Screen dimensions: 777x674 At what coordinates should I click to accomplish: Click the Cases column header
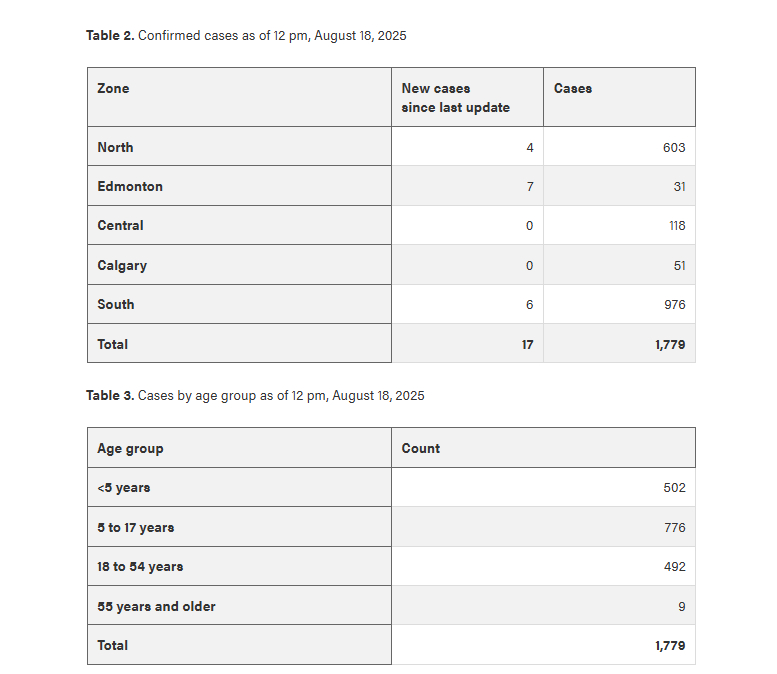pos(573,88)
